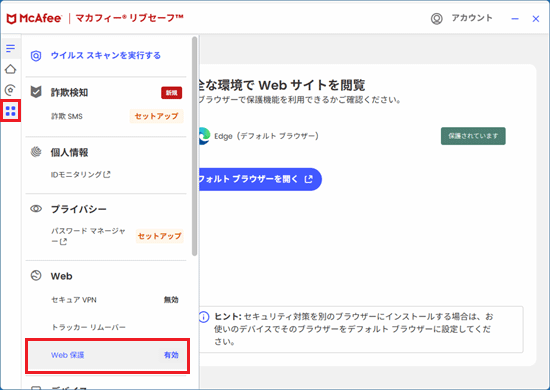Open the four-dot features grid icon
The height and width of the screenshot is (390, 550).
coord(11,111)
